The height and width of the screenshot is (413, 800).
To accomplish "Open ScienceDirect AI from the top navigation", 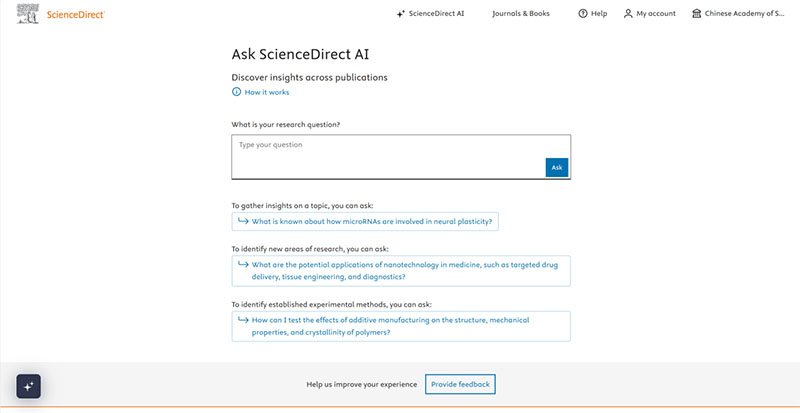I will (437, 14).
